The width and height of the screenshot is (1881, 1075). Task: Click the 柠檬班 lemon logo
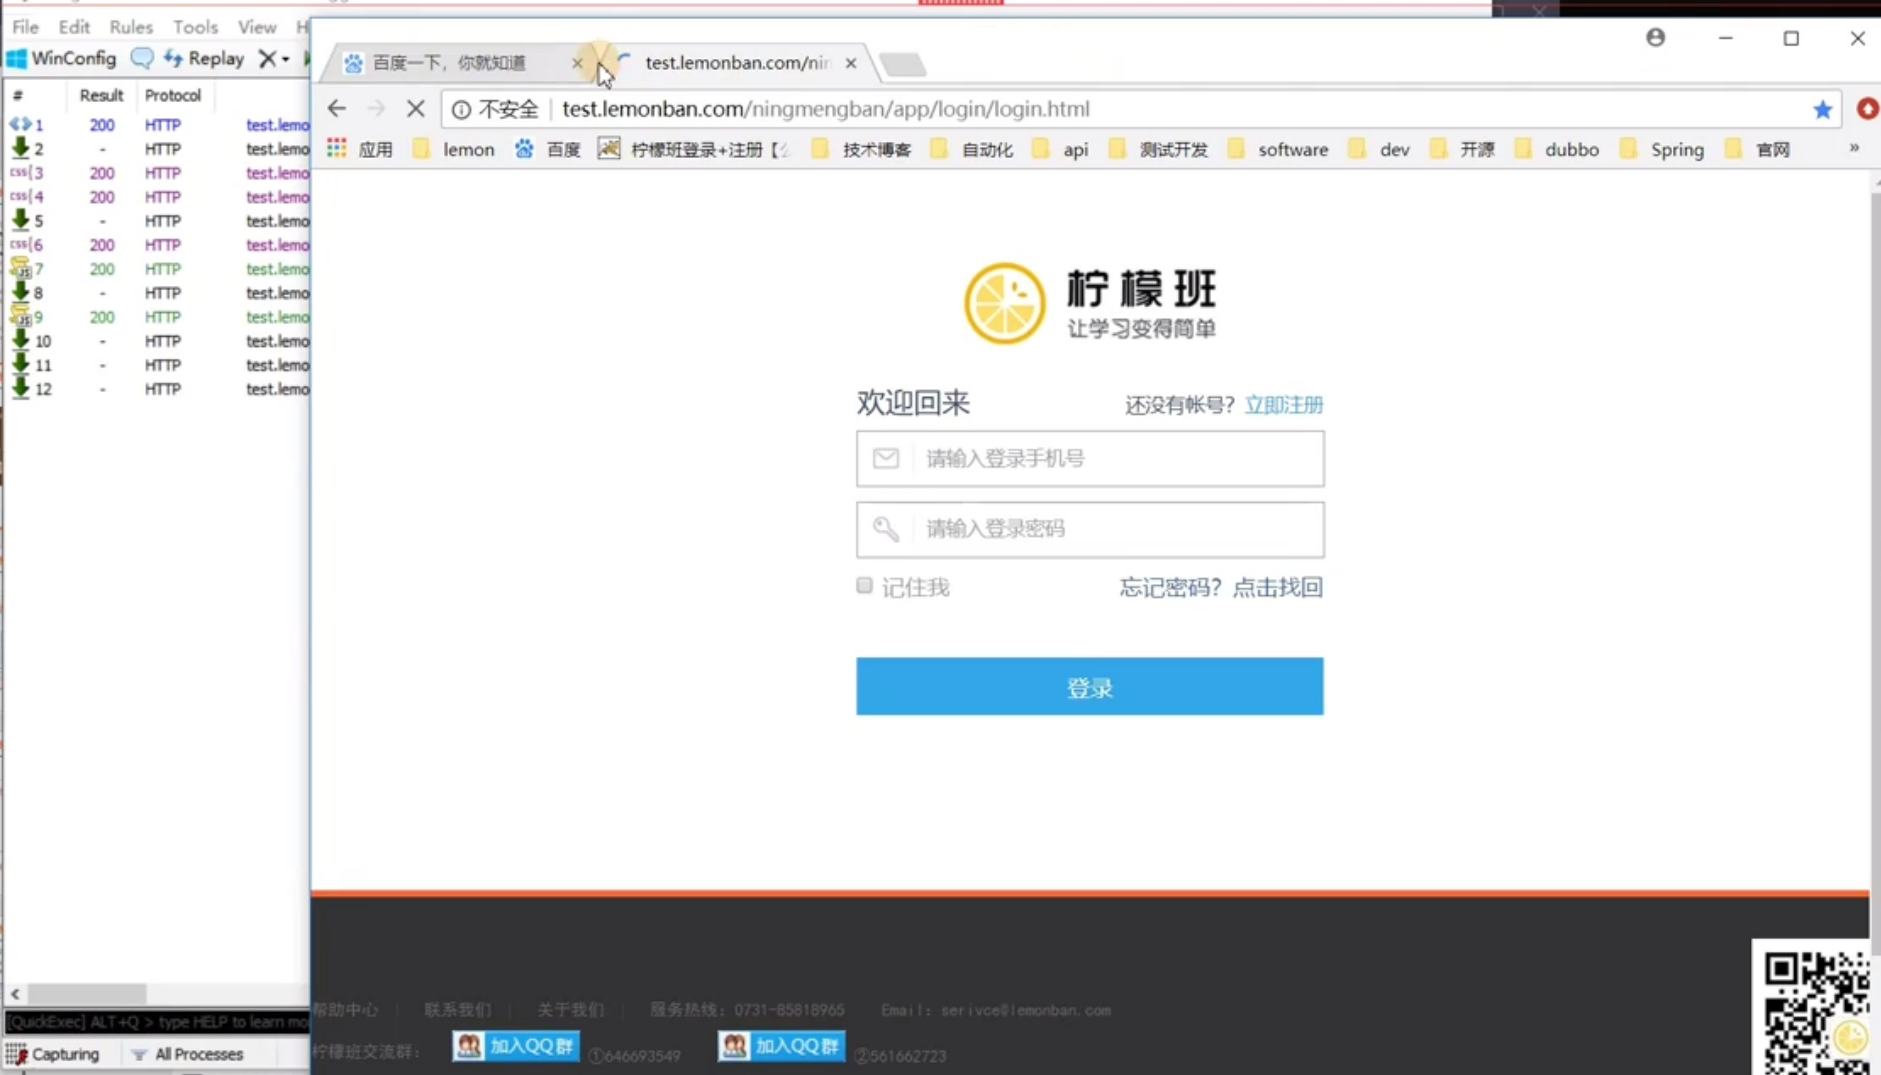click(1089, 303)
